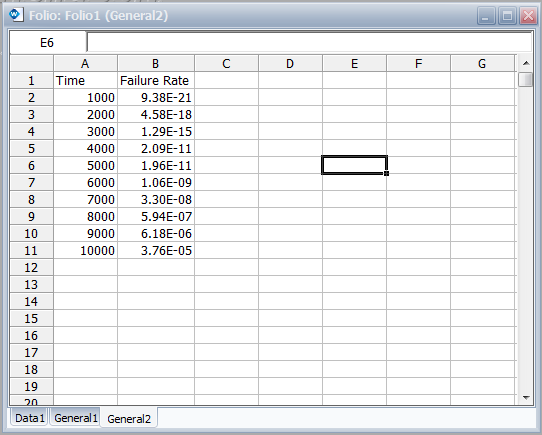The image size is (542, 435).
Task: Minimize the Folio window
Action: [x=486, y=16]
